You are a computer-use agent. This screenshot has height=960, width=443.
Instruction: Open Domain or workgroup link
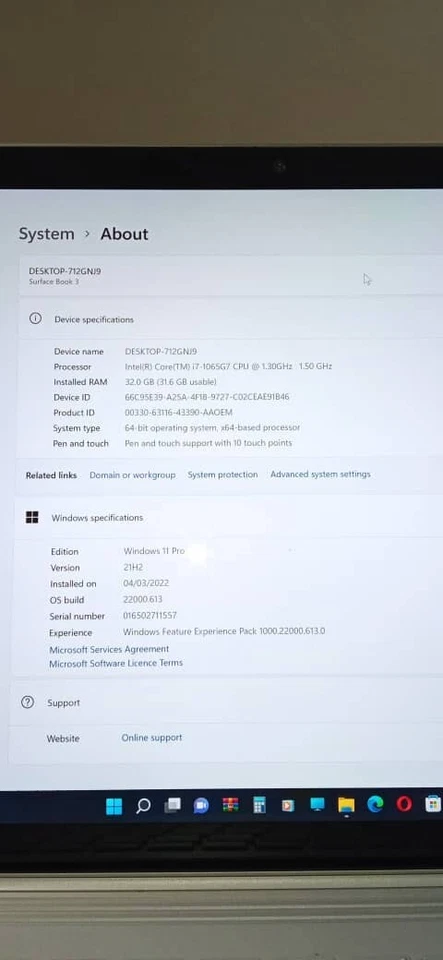click(132, 474)
